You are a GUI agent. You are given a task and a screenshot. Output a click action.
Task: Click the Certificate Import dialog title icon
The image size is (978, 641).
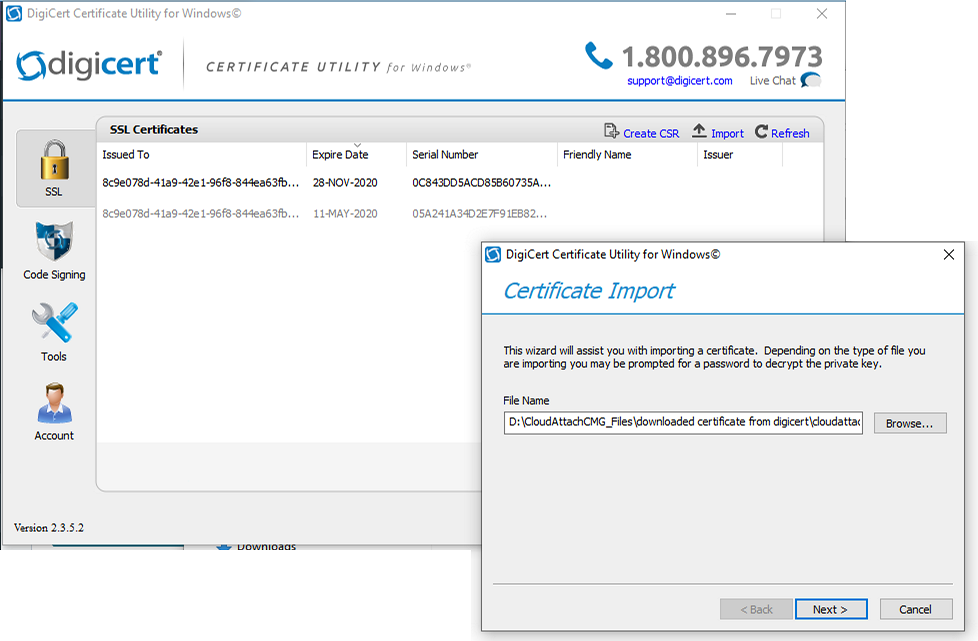(x=493, y=254)
